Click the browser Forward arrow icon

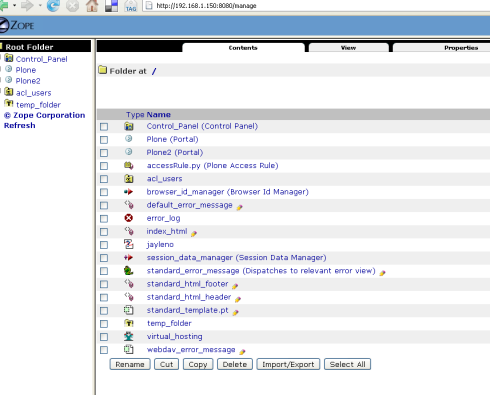tap(27, 5)
